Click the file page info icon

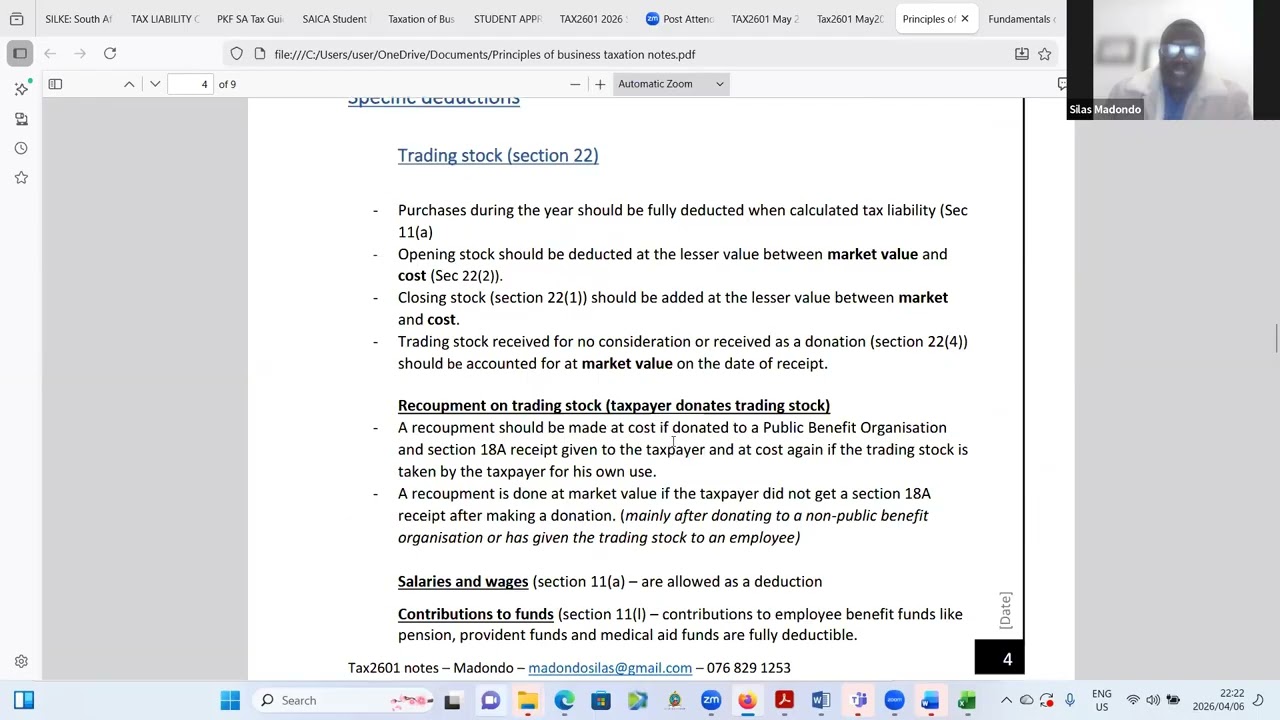click(260, 54)
